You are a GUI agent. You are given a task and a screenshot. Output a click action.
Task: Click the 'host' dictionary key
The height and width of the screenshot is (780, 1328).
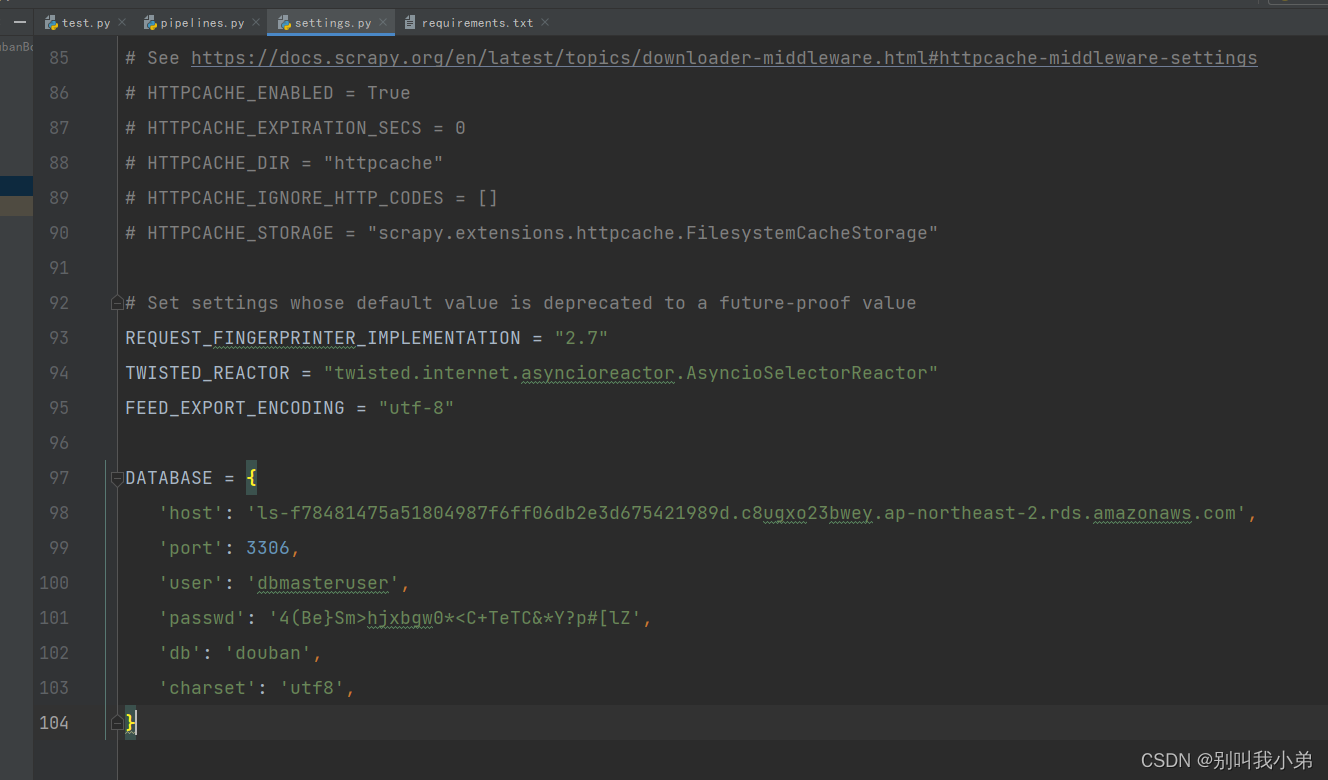(x=191, y=513)
